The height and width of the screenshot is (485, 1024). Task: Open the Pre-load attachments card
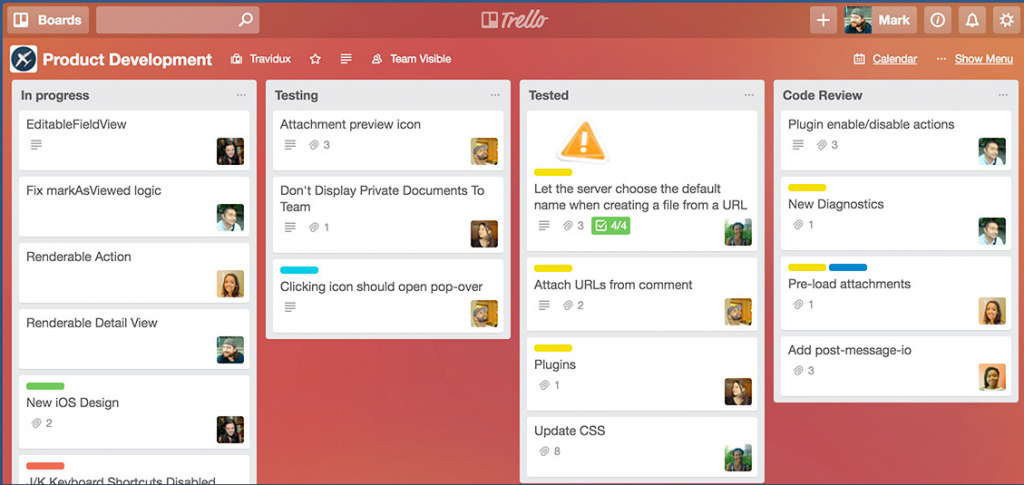pos(896,293)
